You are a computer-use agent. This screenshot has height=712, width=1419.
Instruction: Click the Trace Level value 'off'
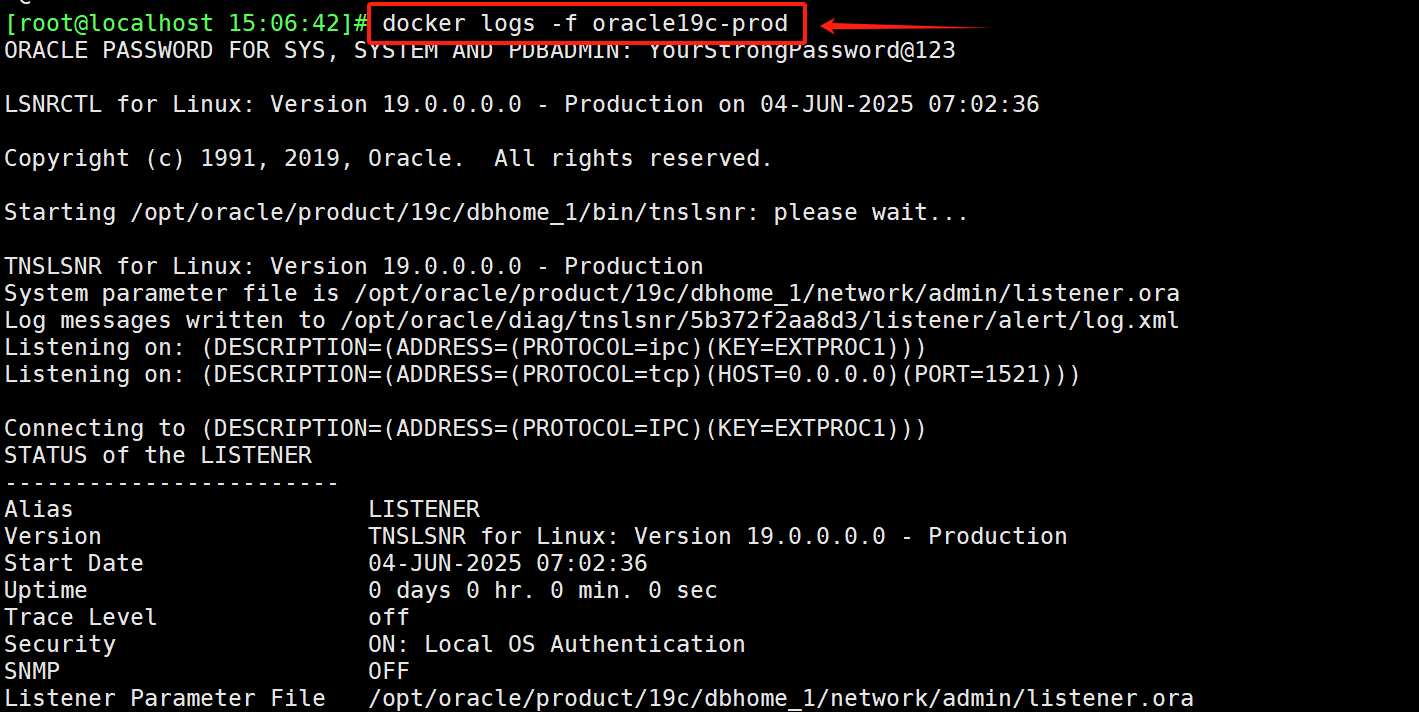coord(389,617)
